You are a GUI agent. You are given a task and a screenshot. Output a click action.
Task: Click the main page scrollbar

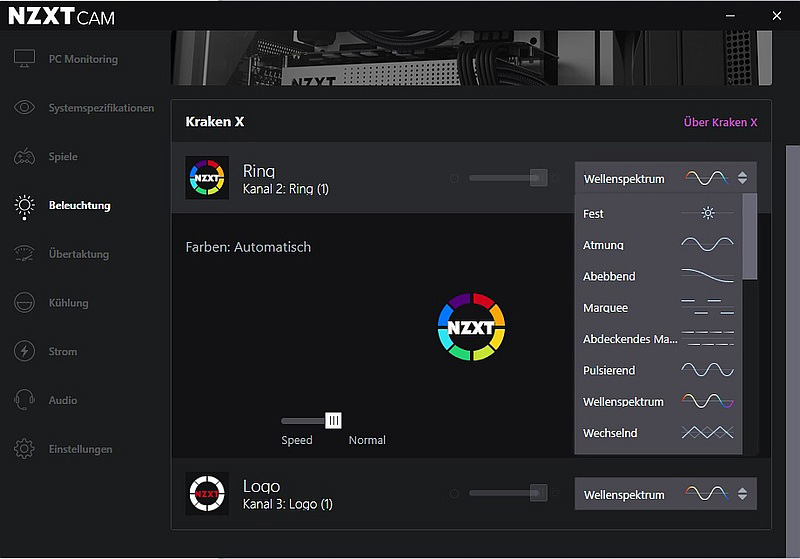(x=792, y=351)
